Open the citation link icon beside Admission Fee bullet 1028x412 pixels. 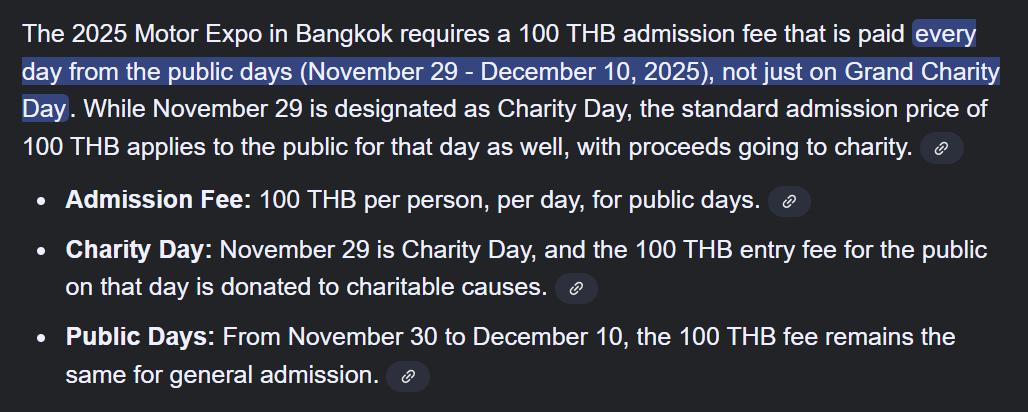coord(789,201)
